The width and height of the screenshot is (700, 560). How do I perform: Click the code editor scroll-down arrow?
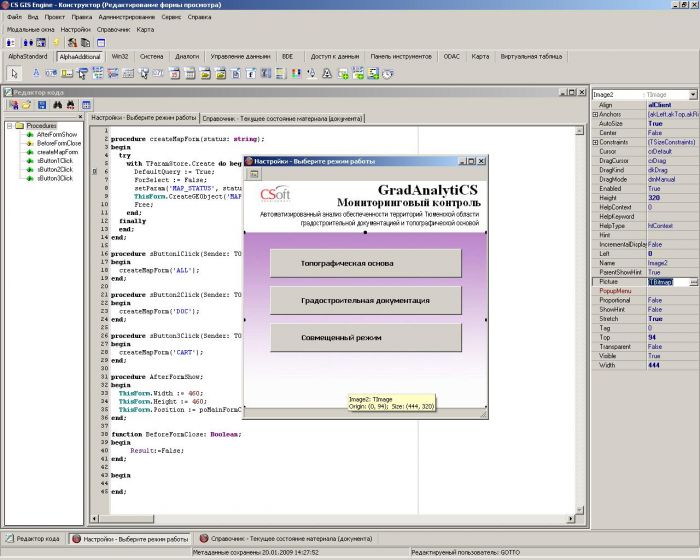pos(579,510)
